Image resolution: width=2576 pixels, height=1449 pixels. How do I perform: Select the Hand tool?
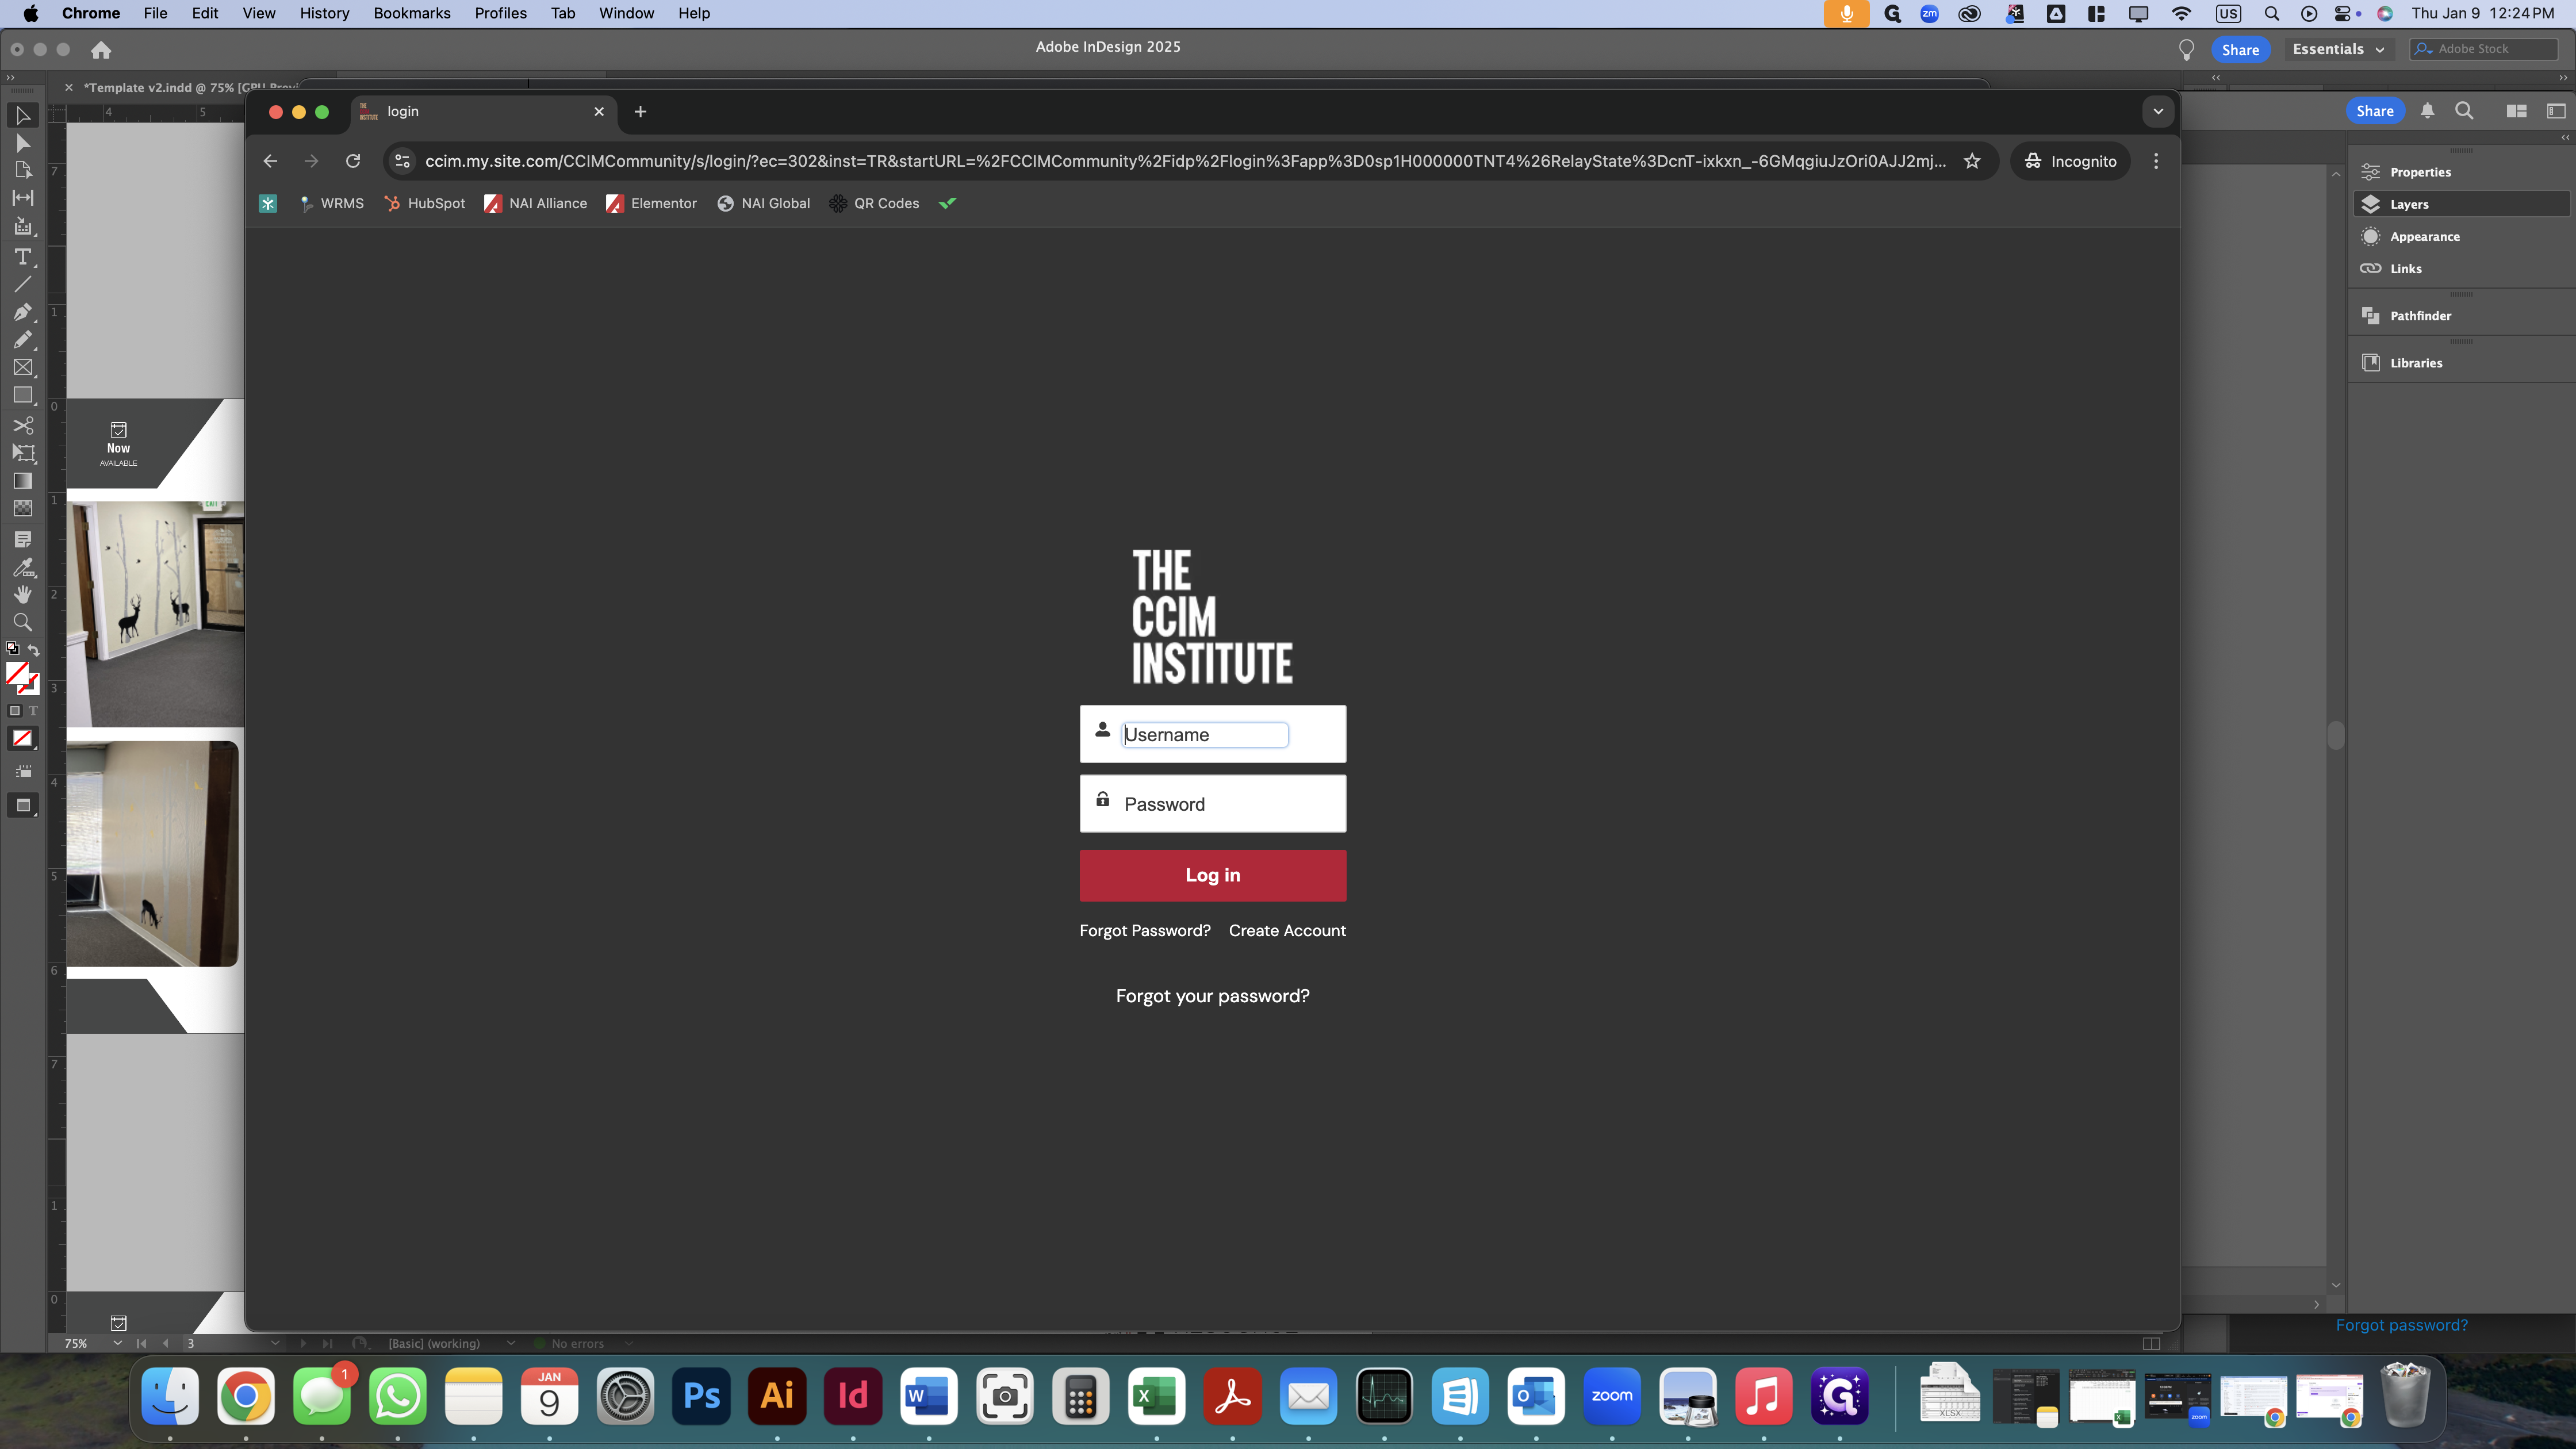(x=22, y=595)
